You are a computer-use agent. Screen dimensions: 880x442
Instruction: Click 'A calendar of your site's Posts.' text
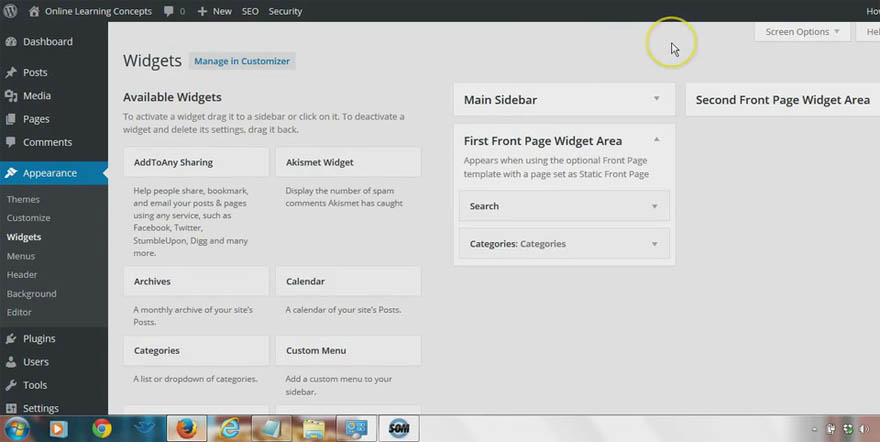coord(343,310)
